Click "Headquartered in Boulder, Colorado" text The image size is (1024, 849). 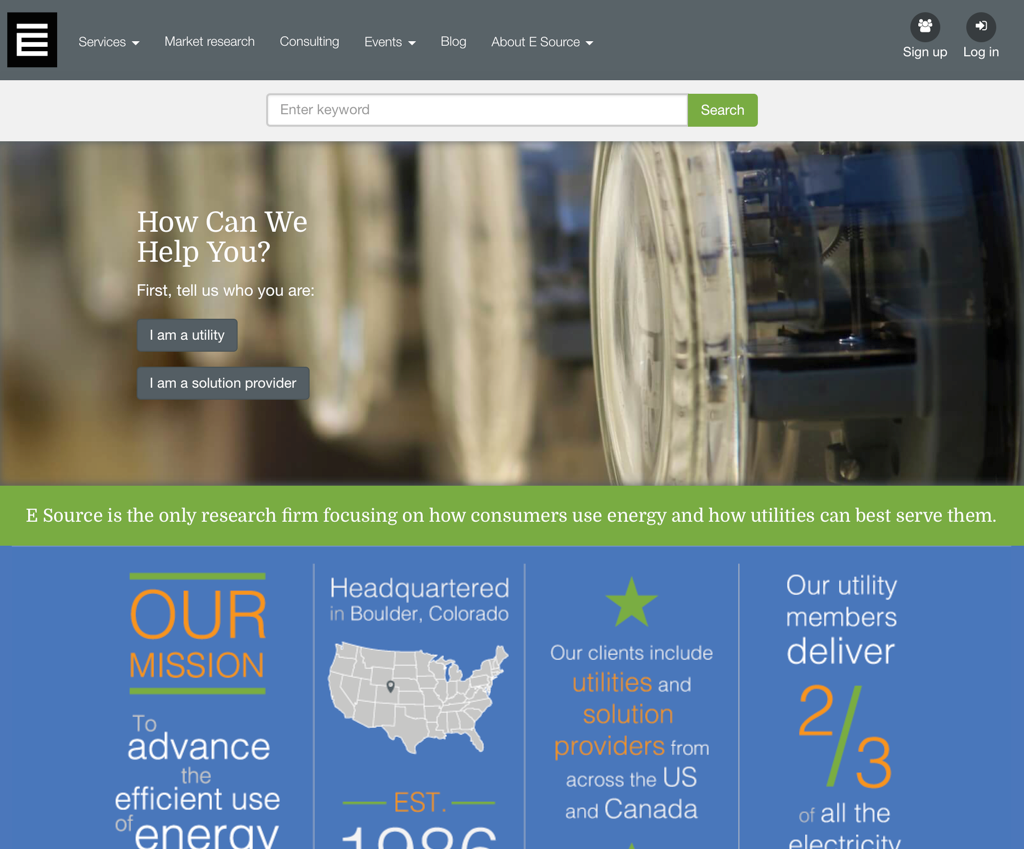[x=419, y=600]
